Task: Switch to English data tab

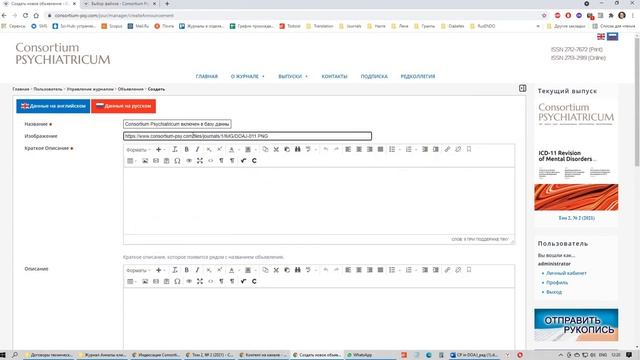Action: click(53, 106)
